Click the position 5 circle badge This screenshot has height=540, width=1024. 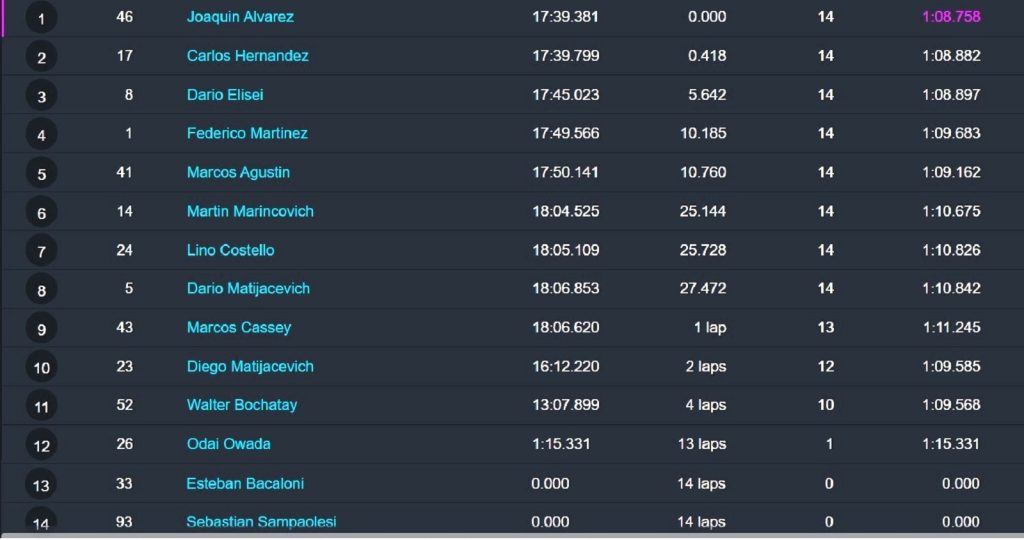(x=41, y=174)
